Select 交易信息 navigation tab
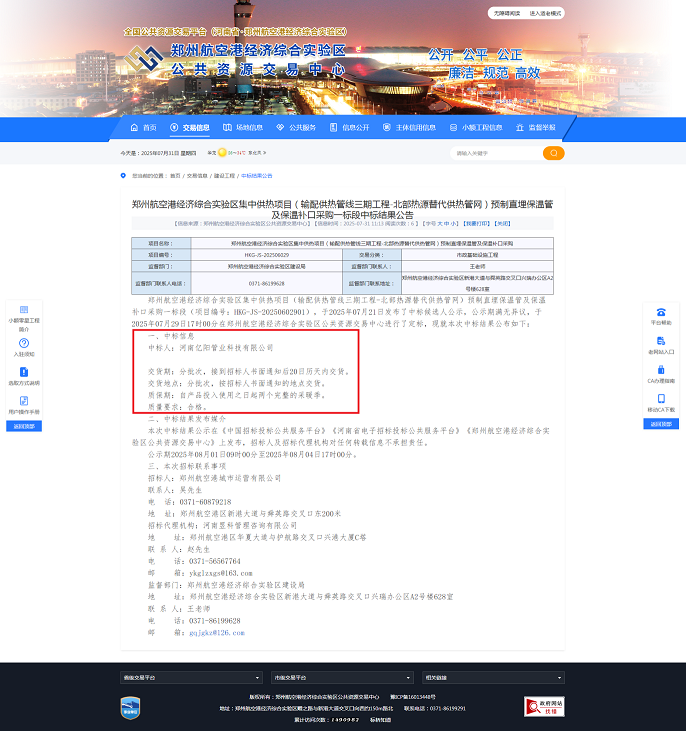The image size is (686, 731). pos(190,128)
